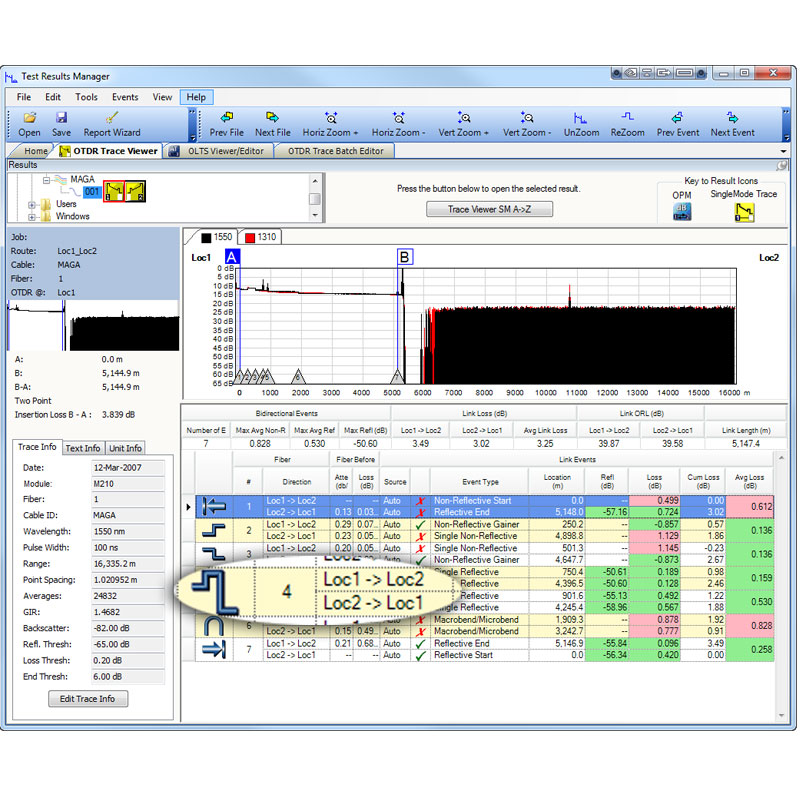
Task: Click the Open file toolbar icon
Action: [x=29, y=118]
